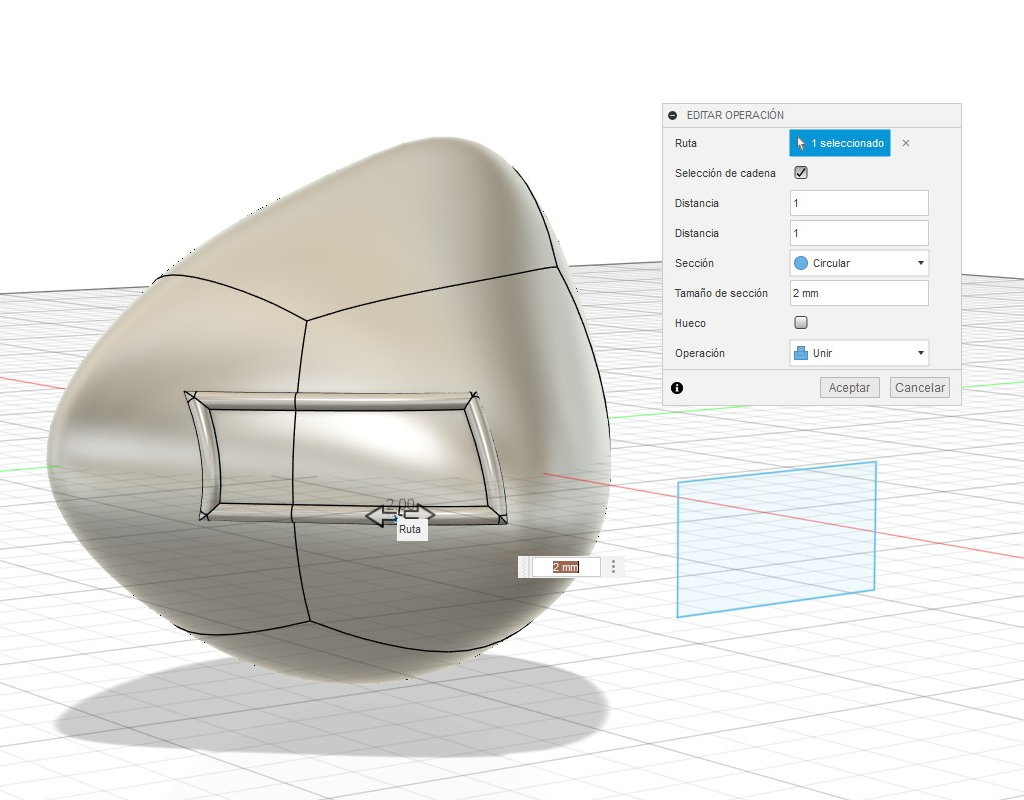Click the upper Distancia input field
1024x800 pixels.
(858, 203)
